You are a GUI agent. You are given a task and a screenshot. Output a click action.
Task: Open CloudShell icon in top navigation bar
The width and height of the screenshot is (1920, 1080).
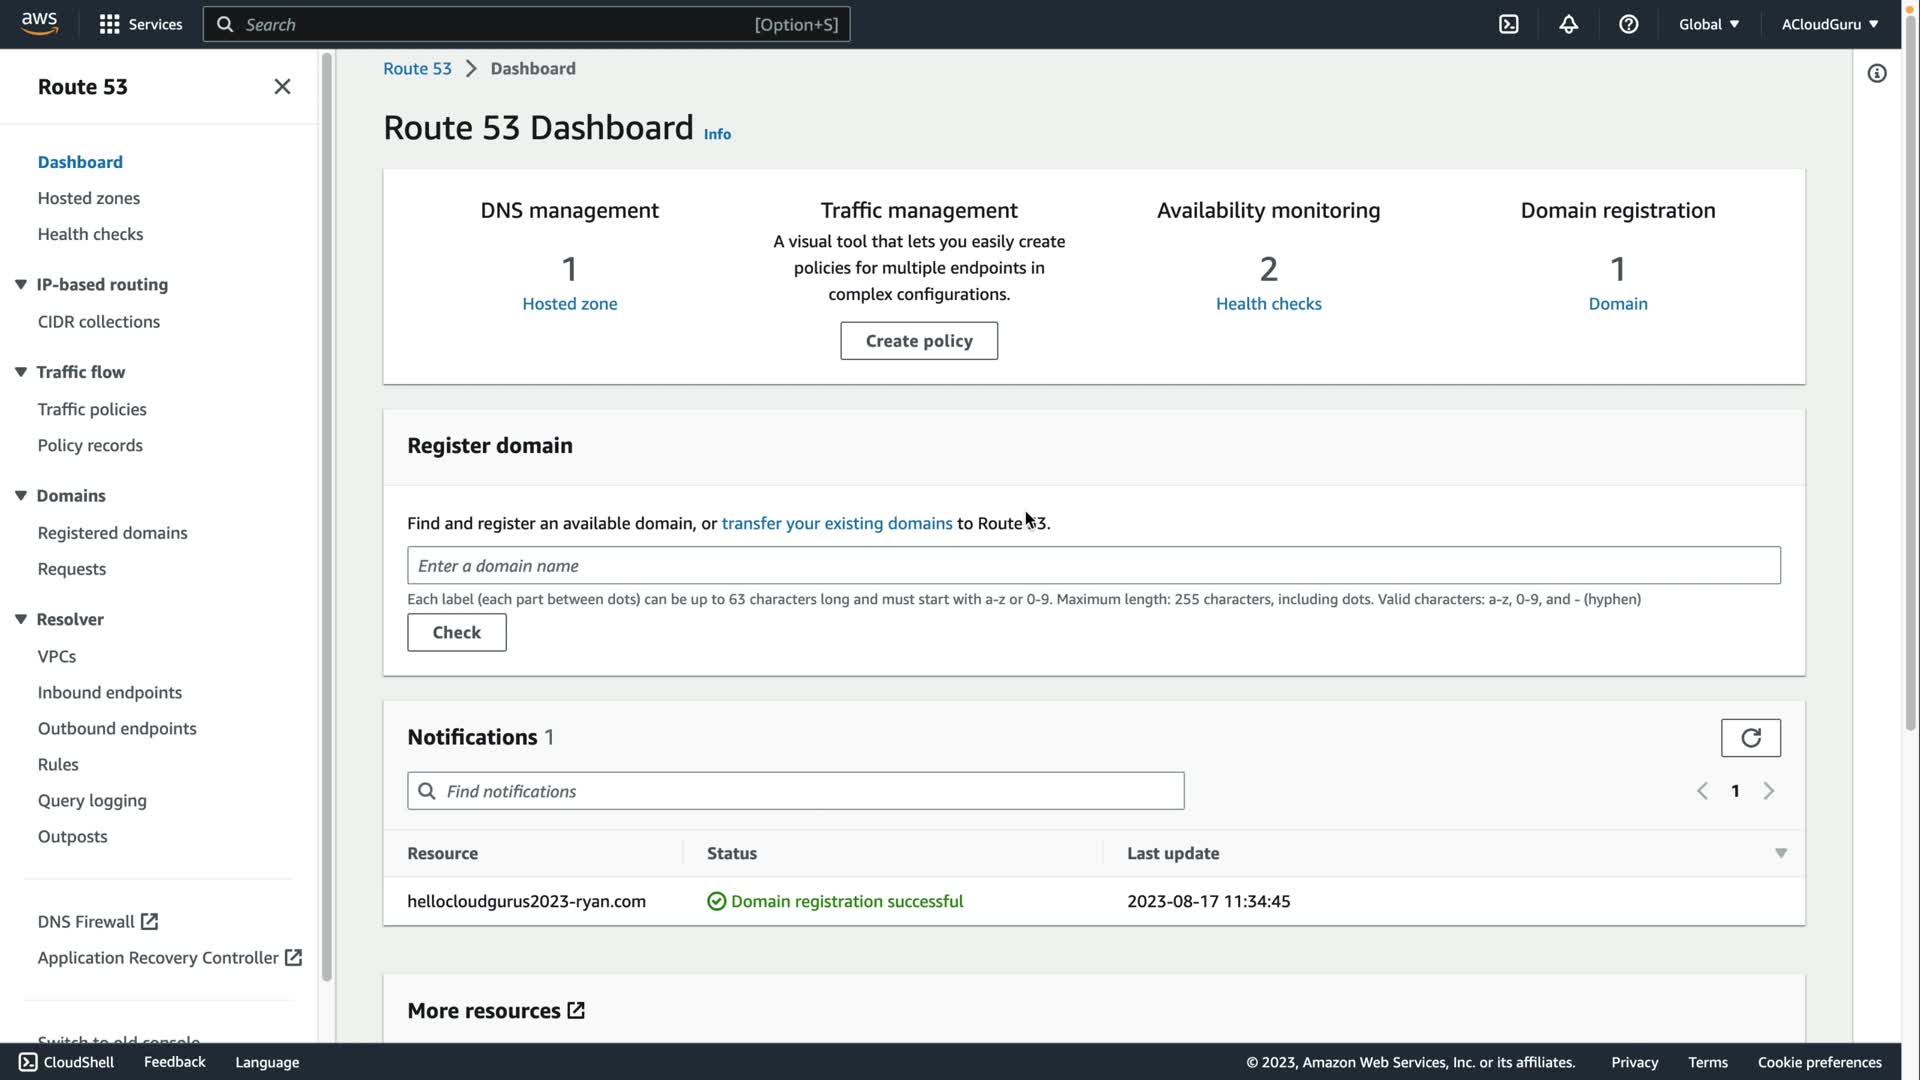(1508, 24)
